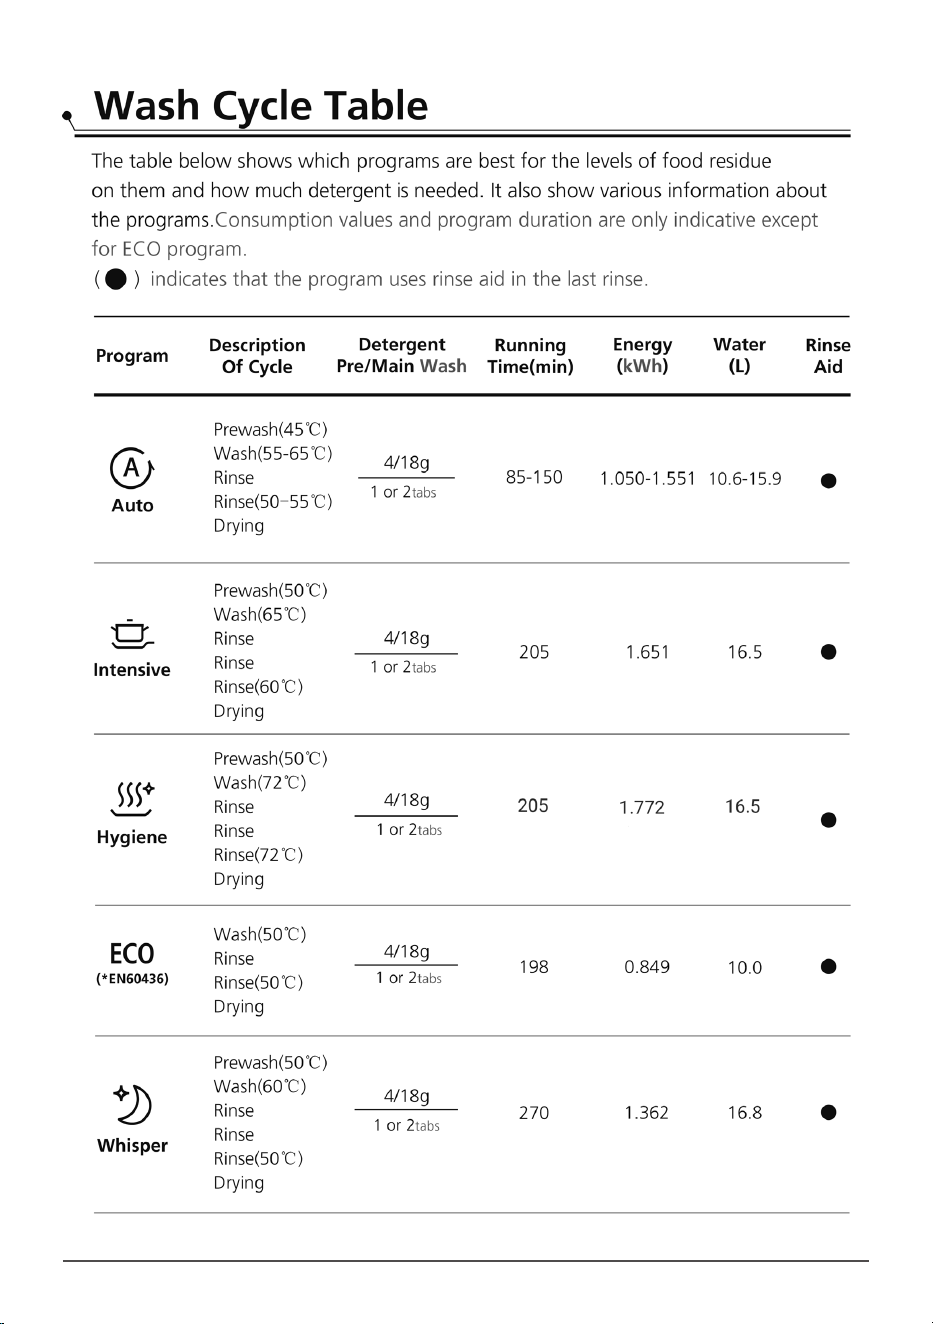
Task: Click the legend dot in parentheses
Action: (x=116, y=279)
